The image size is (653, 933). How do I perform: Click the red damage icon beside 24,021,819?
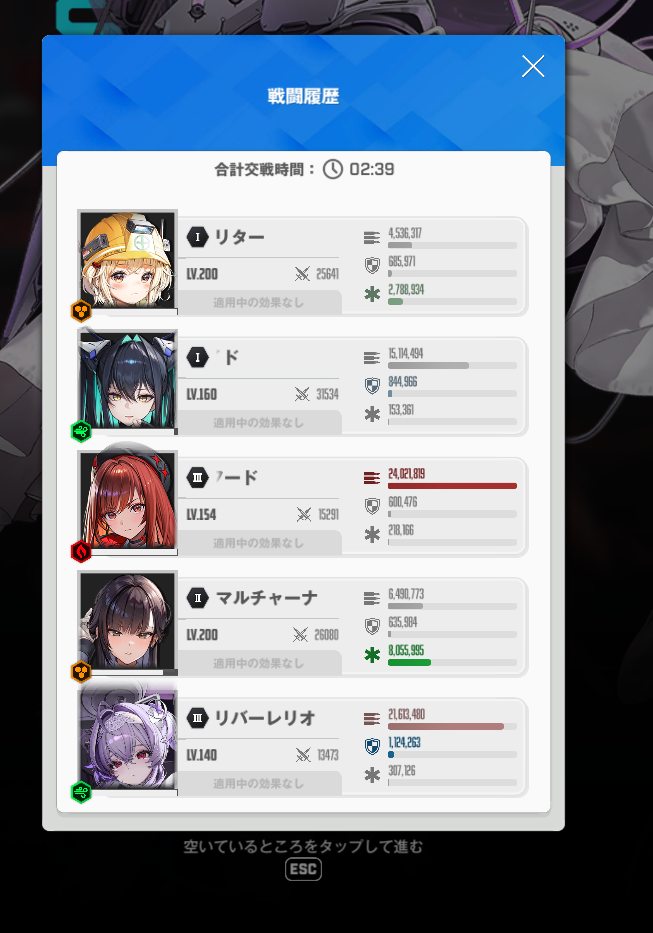tap(372, 478)
